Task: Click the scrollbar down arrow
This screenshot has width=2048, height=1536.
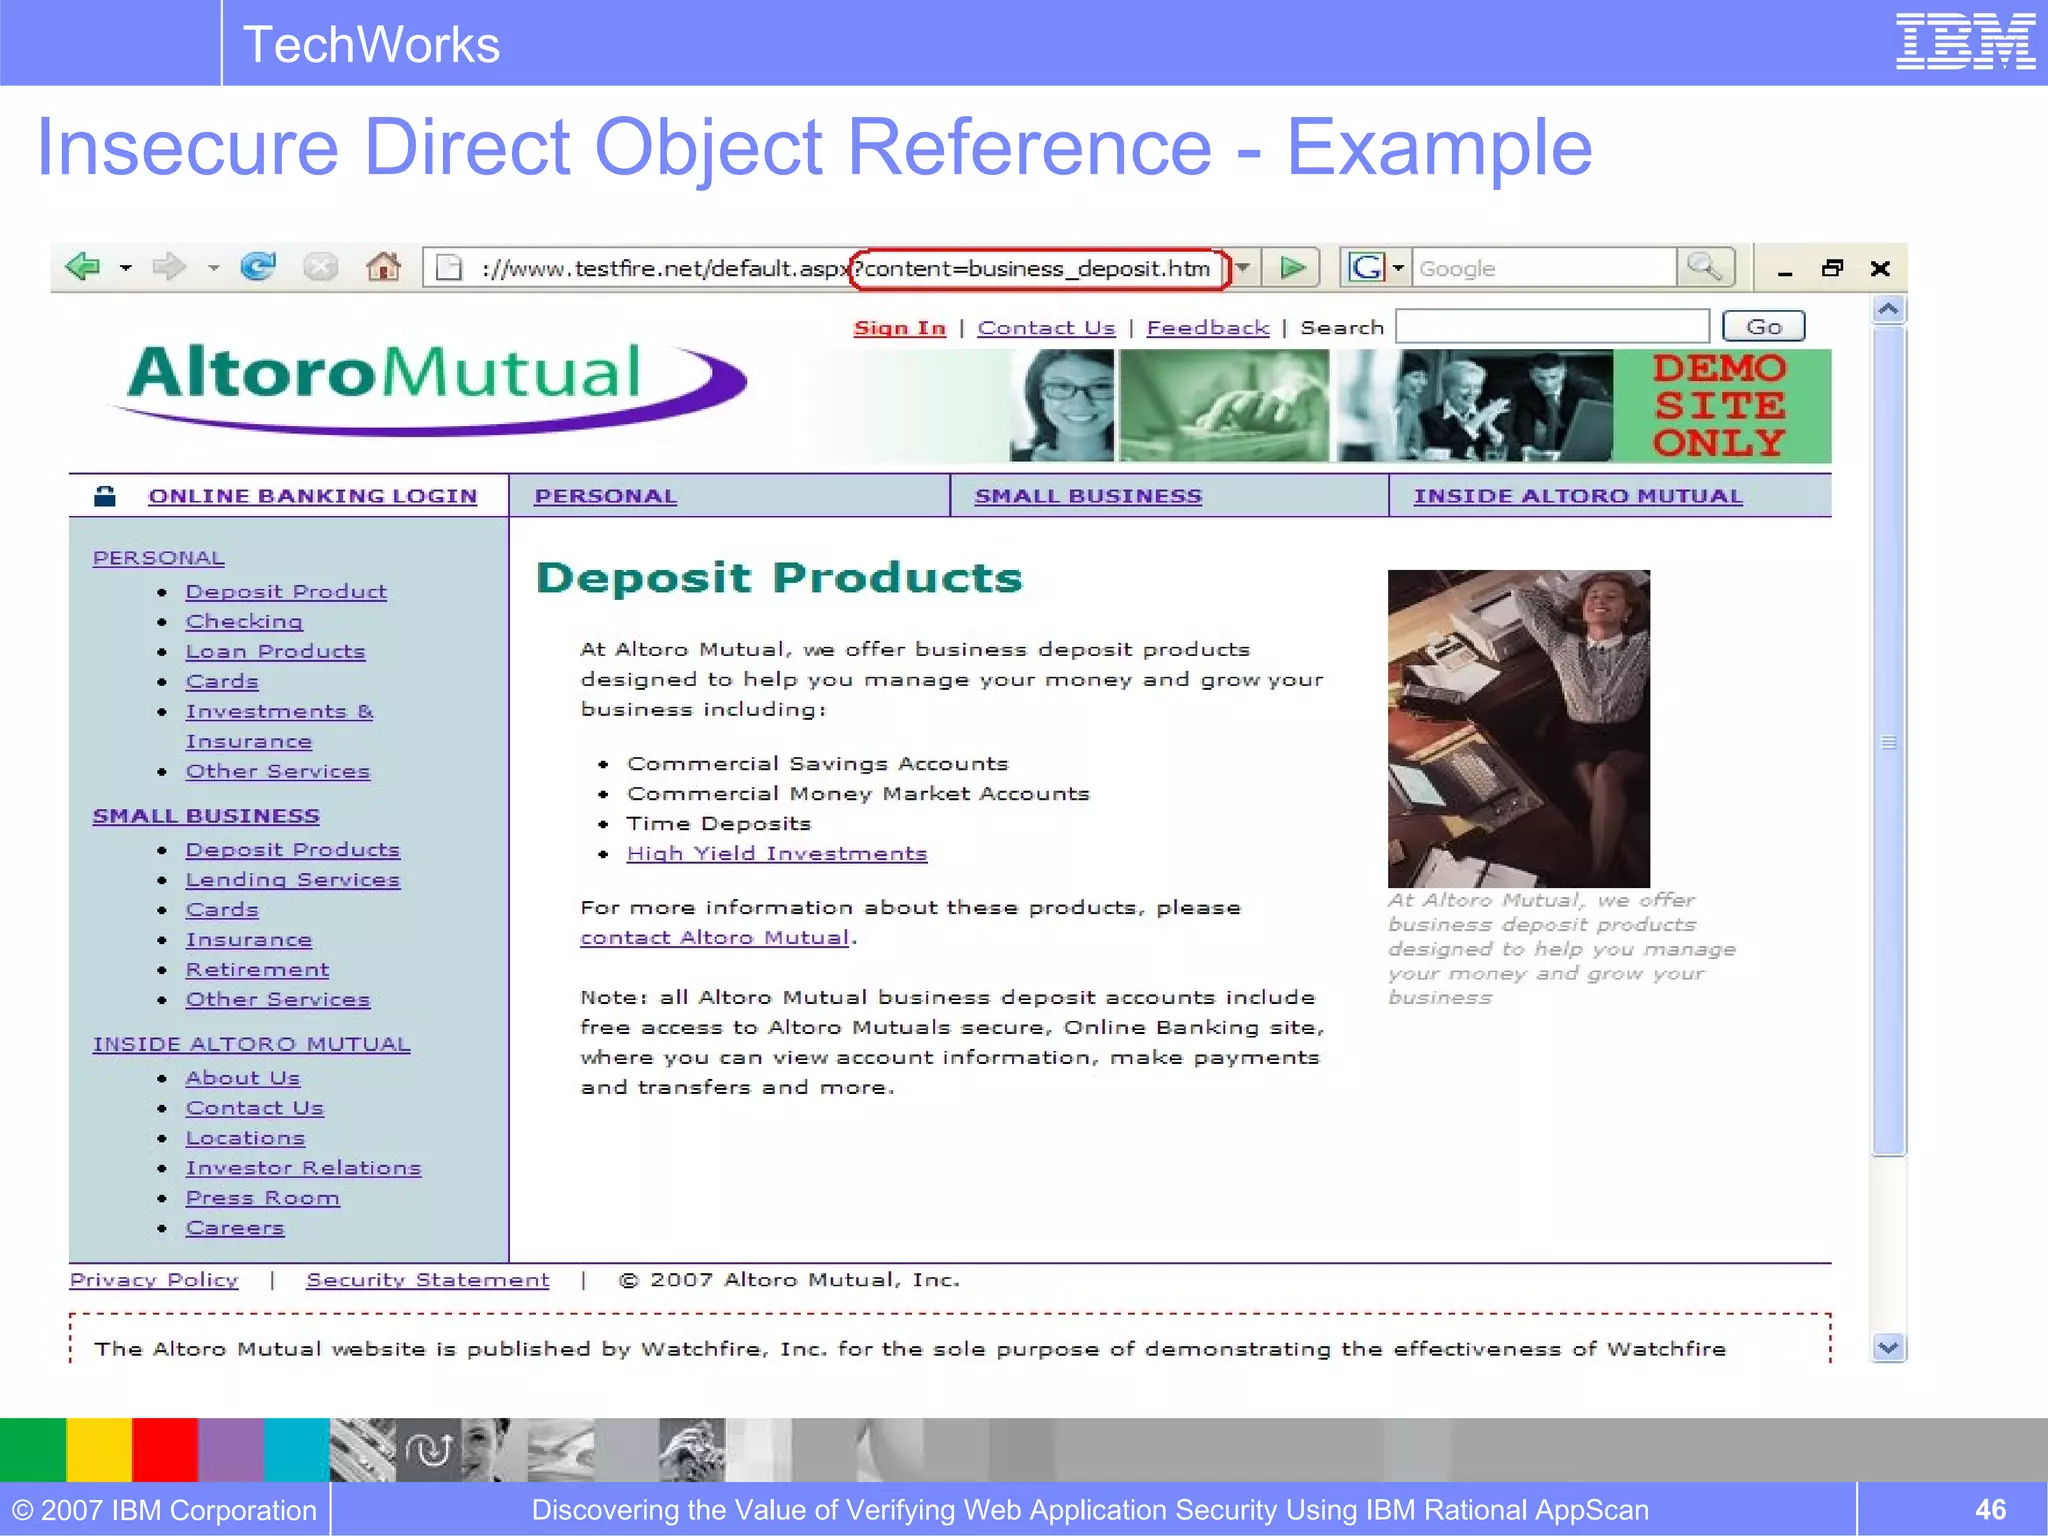Action: 1888,1347
